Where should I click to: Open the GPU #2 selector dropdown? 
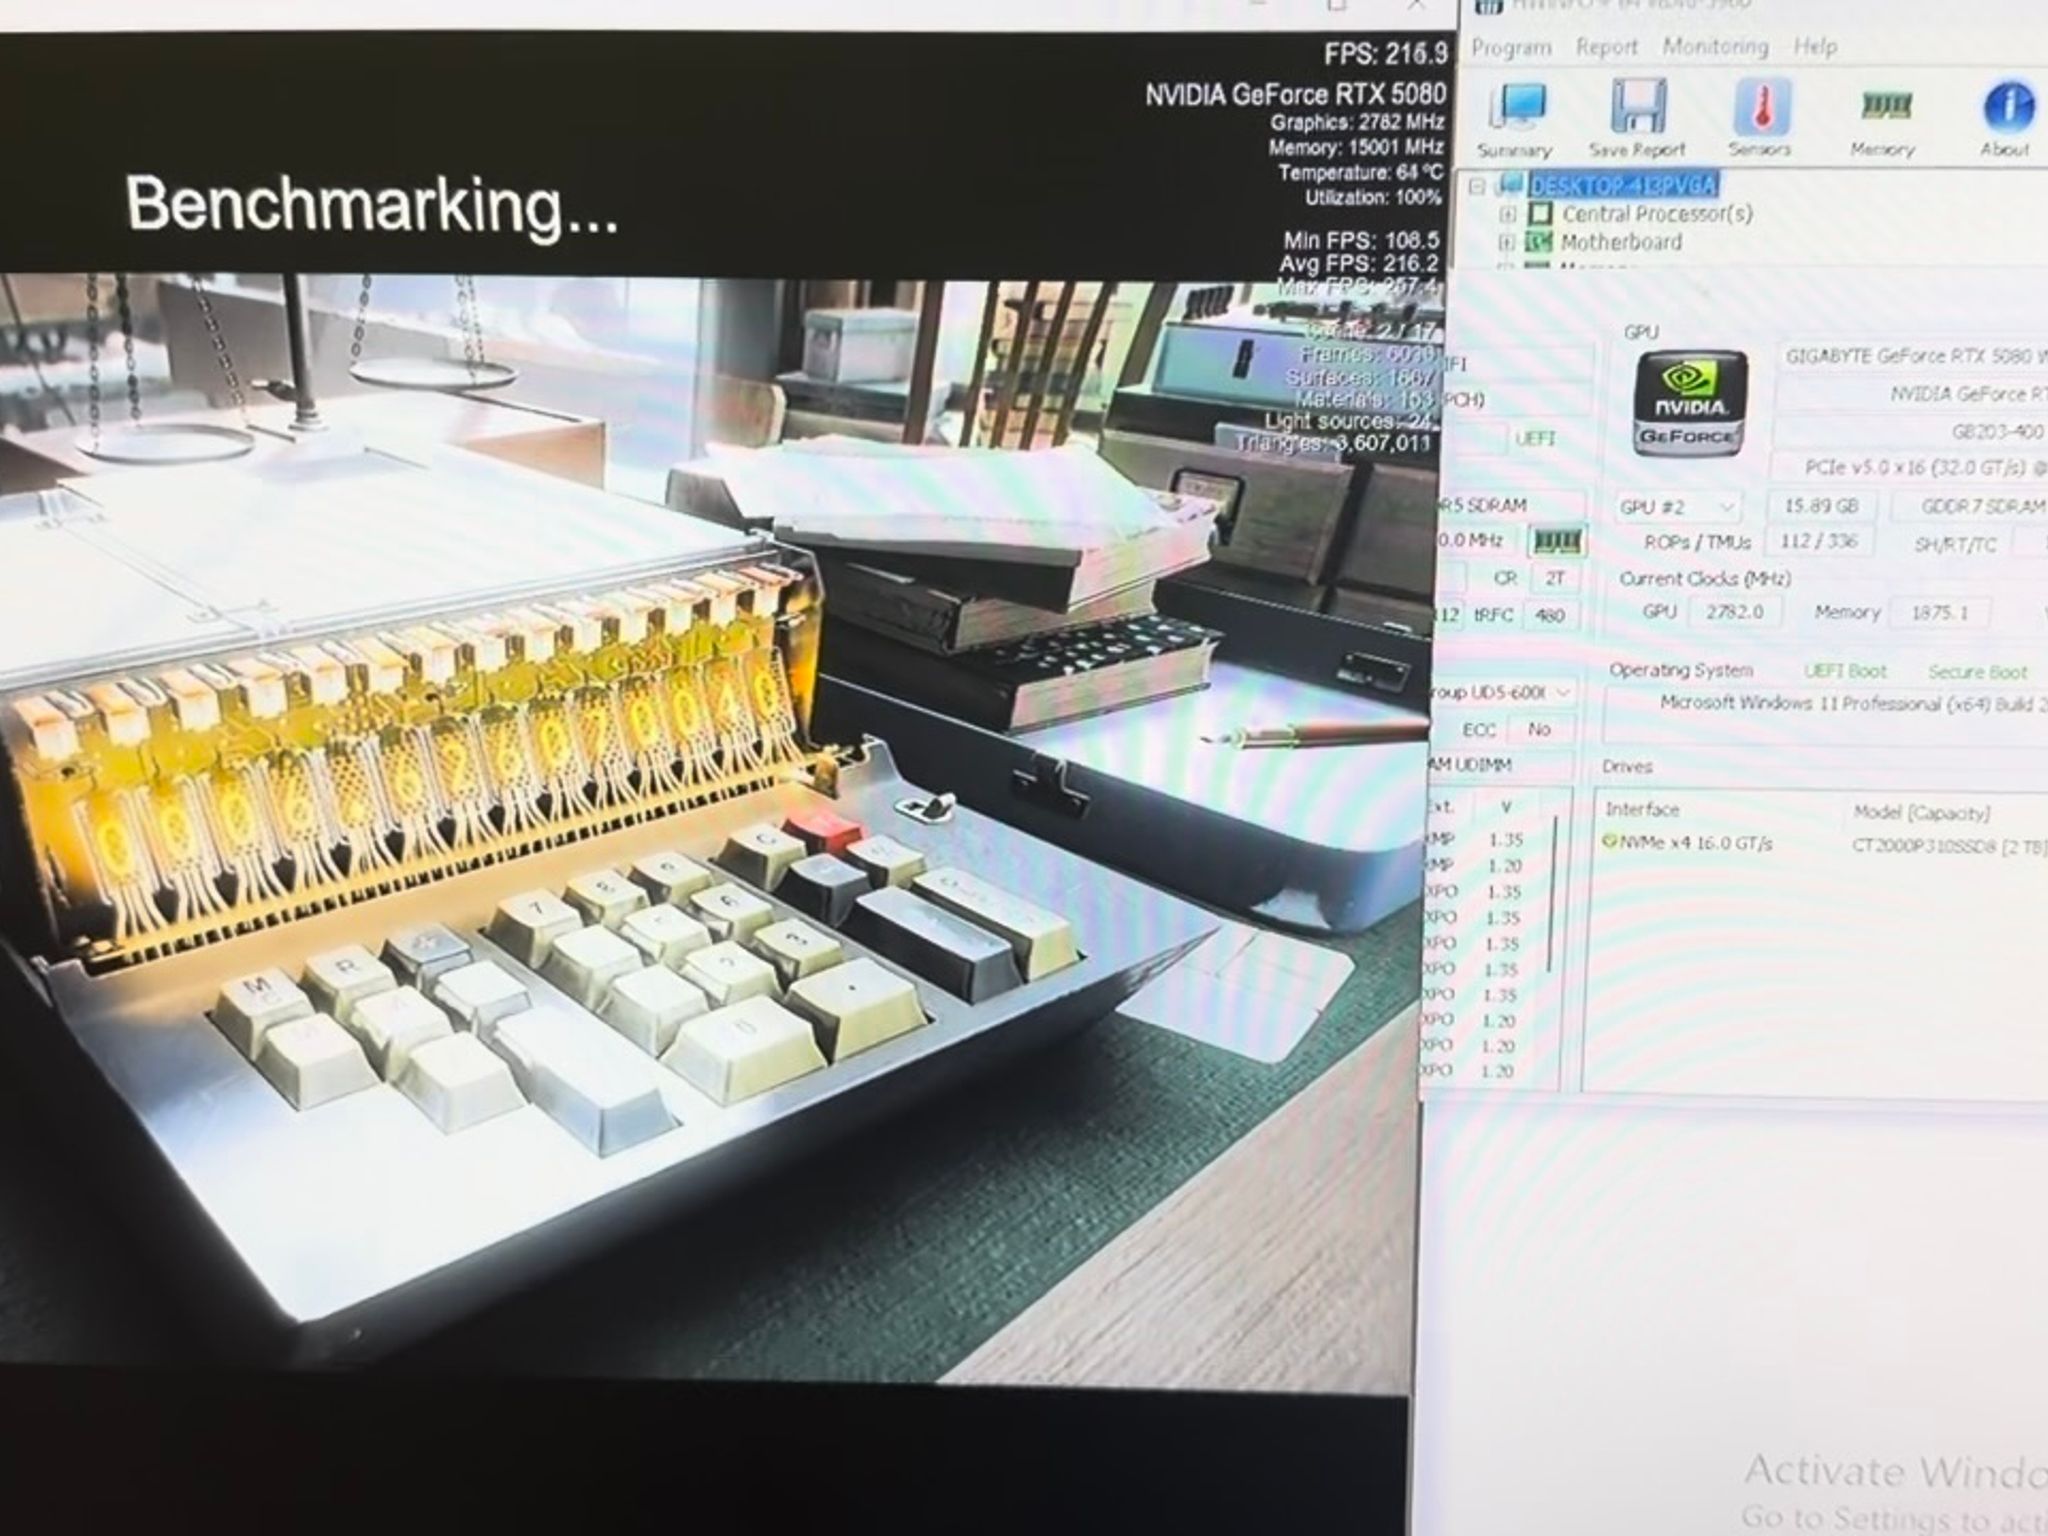1678,507
